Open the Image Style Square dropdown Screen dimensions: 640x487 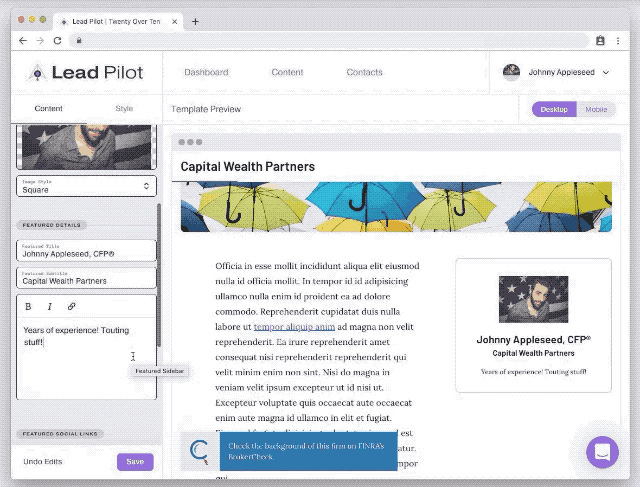pyautogui.click(x=86, y=186)
